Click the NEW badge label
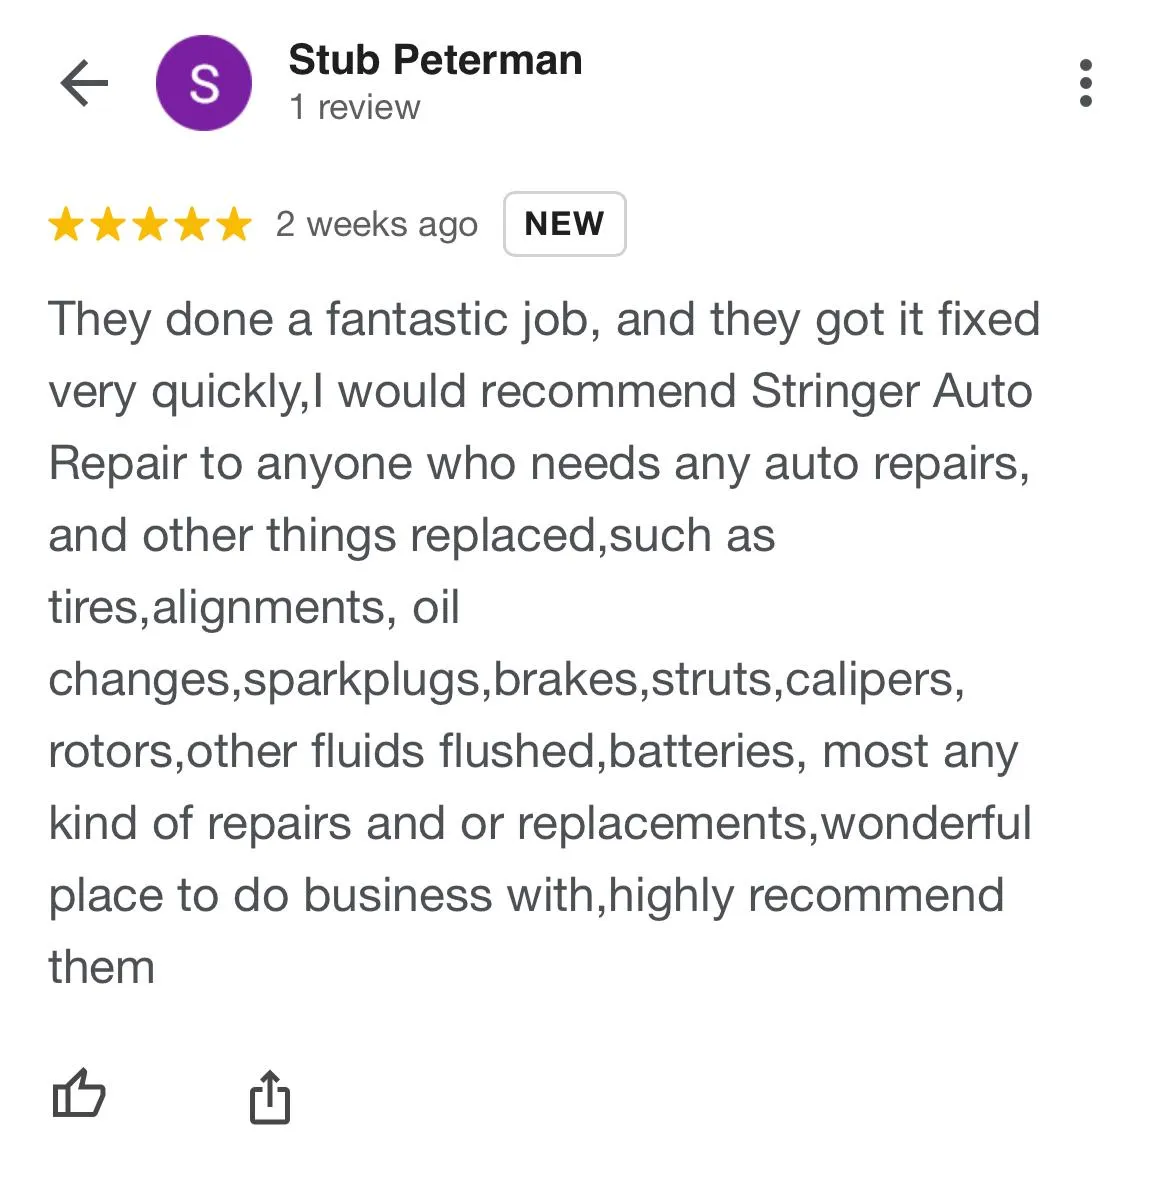The height and width of the screenshot is (1184, 1170). [x=564, y=224]
